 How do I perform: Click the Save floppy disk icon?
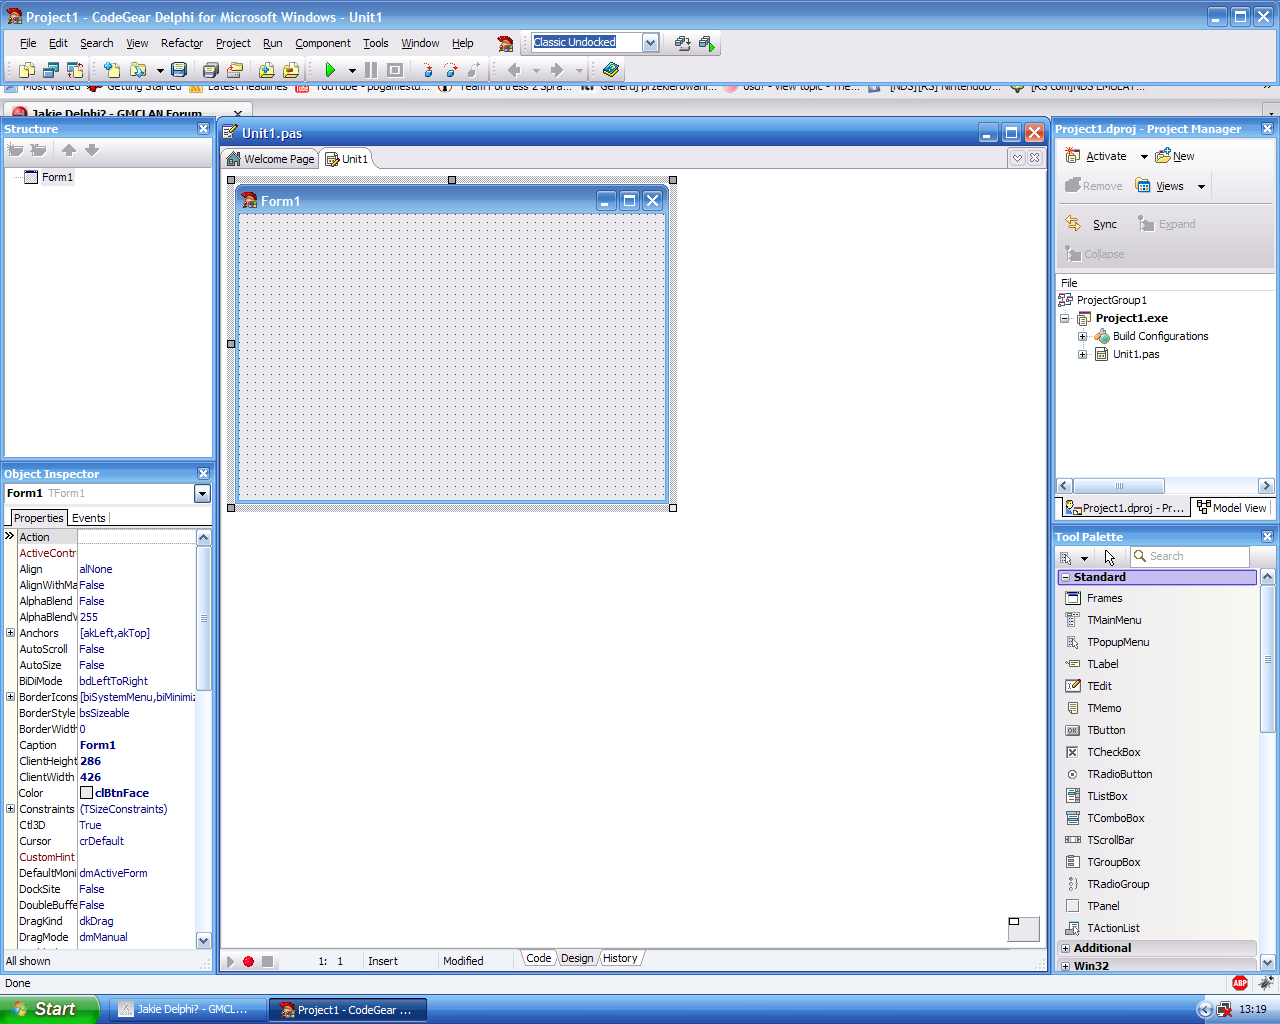coord(179,70)
